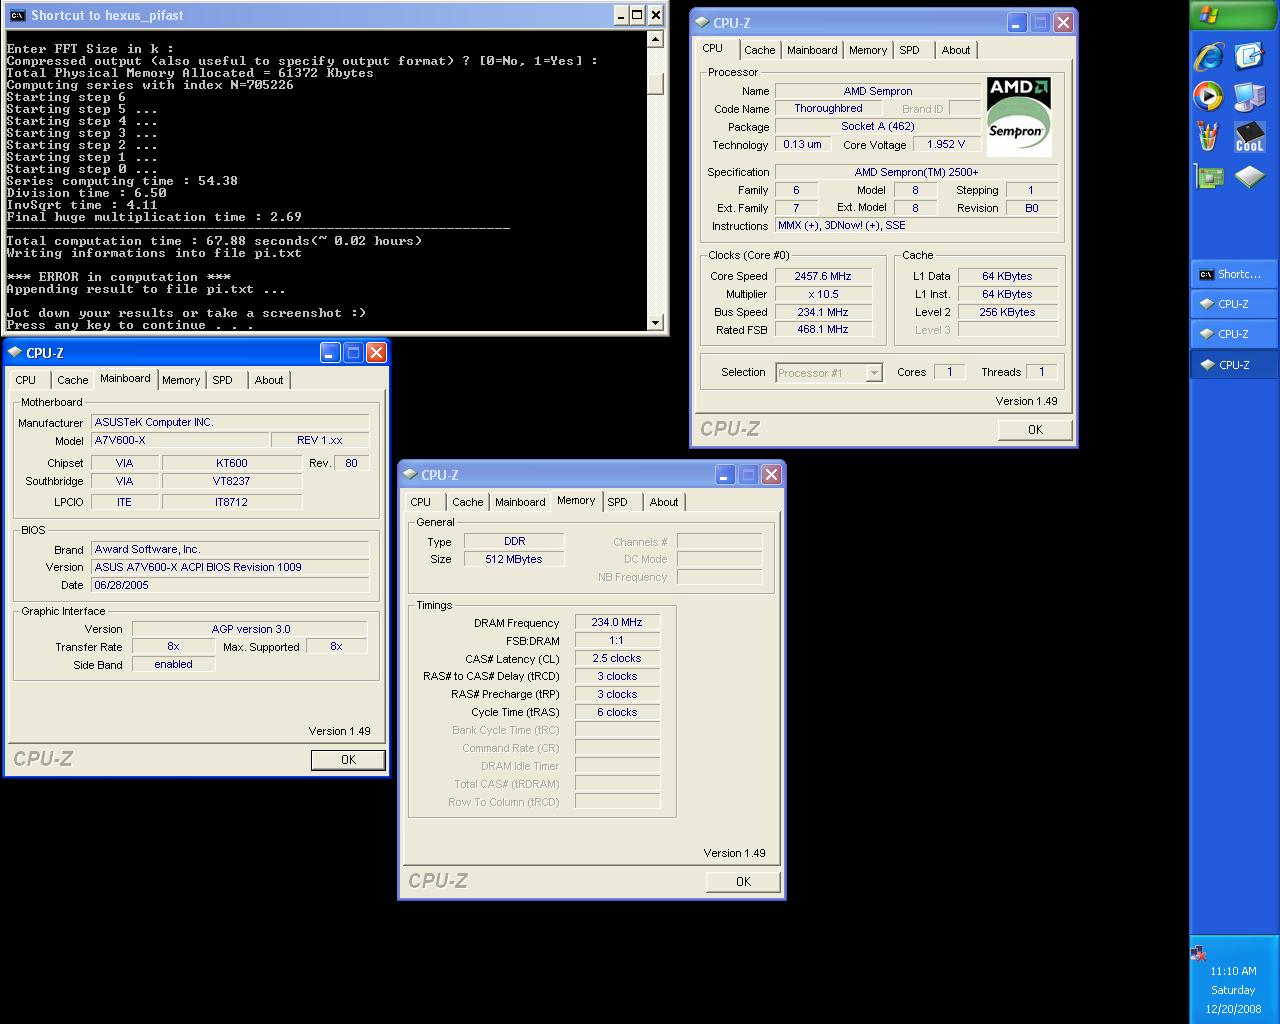
Task: Open Cache tab in Processor CPU-Z window
Action: click(x=760, y=50)
